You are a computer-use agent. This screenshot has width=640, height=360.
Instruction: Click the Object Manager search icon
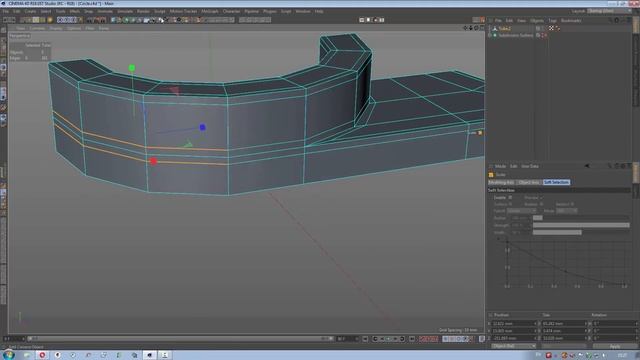click(x=610, y=20)
